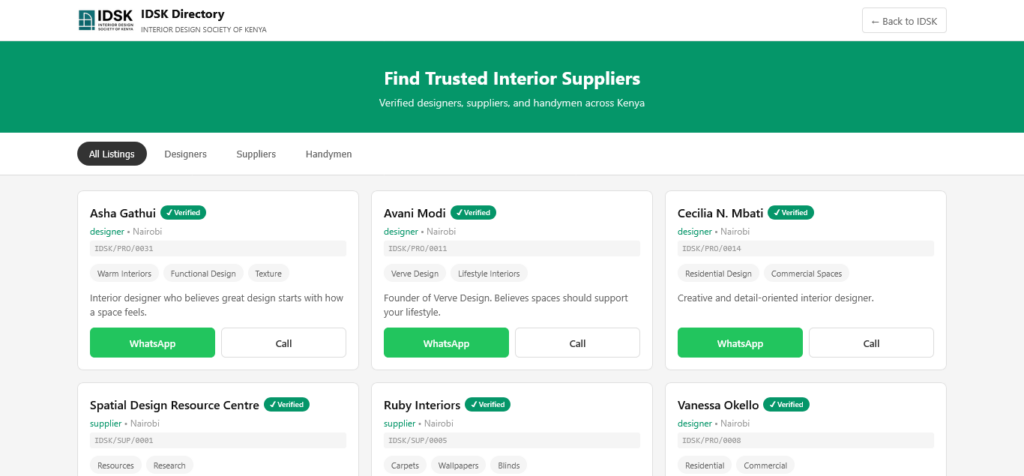The height and width of the screenshot is (476, 1024).
Task: Click Cecilia N. Mbati's Verified badge
Action: pyautogui.click(x=791, y=212)
